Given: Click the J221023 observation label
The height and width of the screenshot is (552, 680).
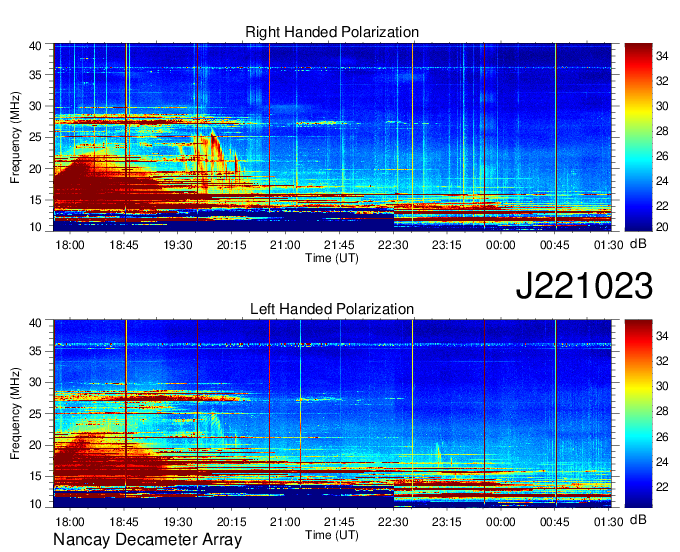Looking at the screenshot, I should point(584,286).
